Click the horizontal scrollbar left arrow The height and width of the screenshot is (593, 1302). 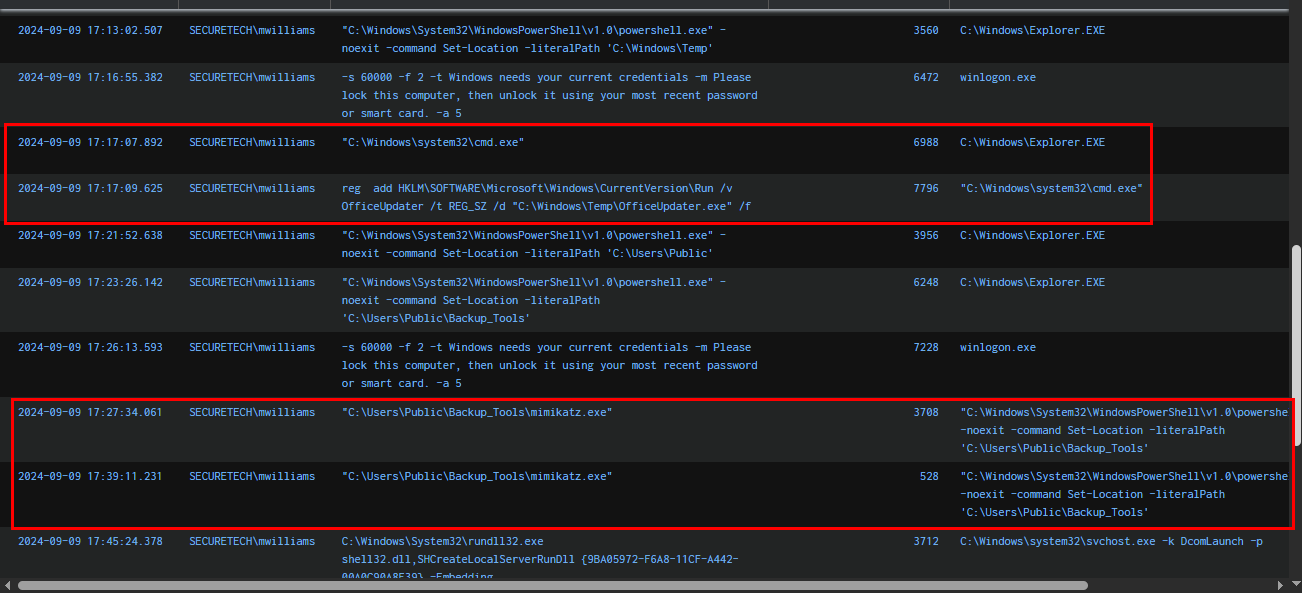pyautogui.click(x=6, y=584)
